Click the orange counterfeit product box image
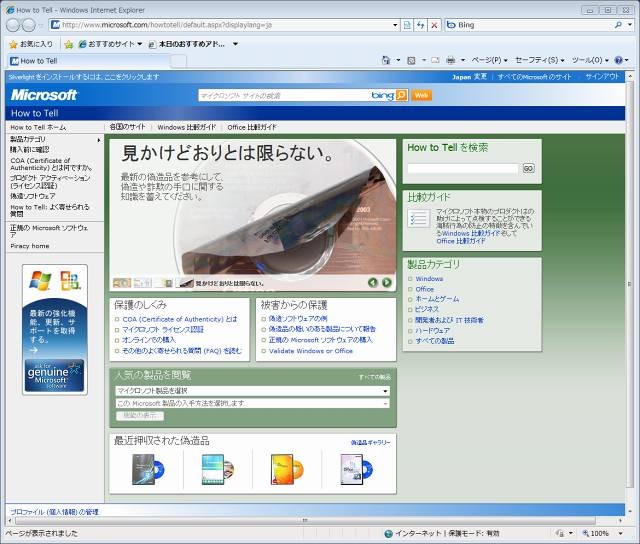 [287, 469]
